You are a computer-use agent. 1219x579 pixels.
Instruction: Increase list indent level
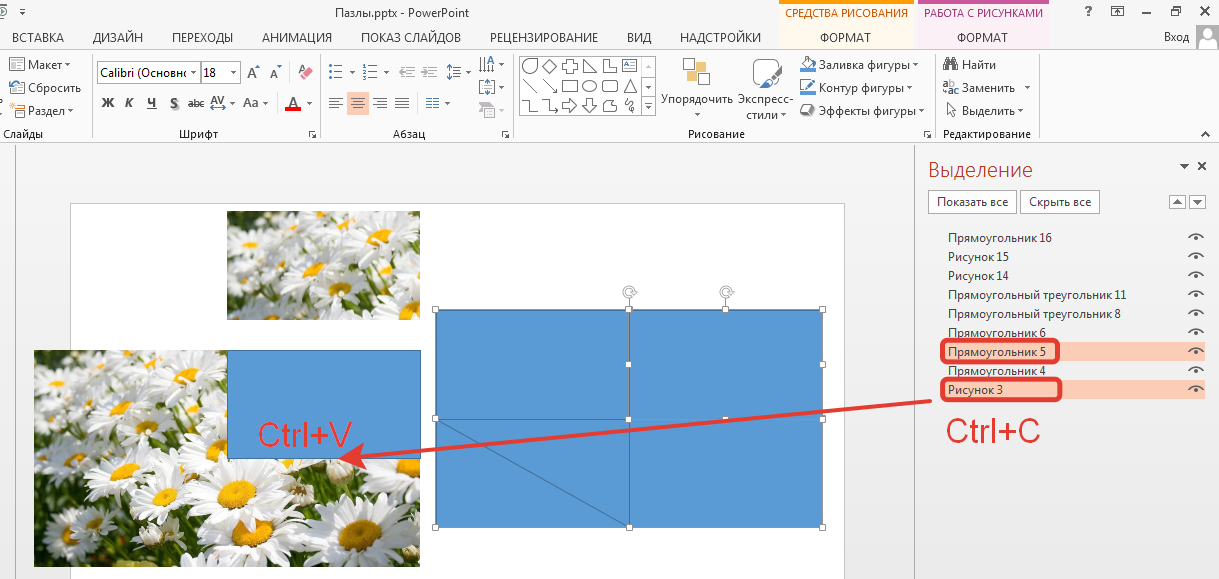tap(428, 73)
